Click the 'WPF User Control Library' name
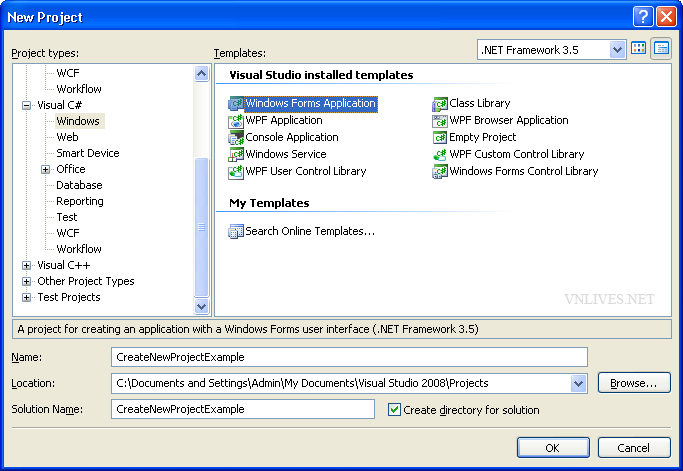The width and height of the screenshot is (683, 471). pyautogui.click(x=306, y=171)
